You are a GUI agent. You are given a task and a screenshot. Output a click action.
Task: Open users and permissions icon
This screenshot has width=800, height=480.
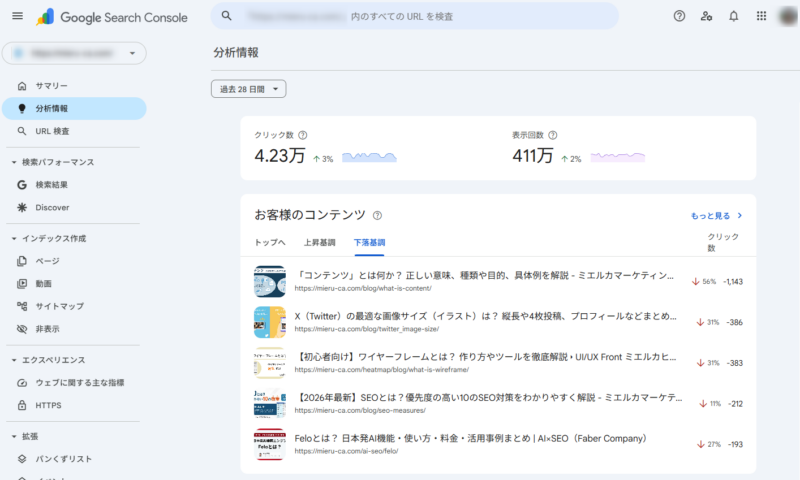(x=707, y=16)
